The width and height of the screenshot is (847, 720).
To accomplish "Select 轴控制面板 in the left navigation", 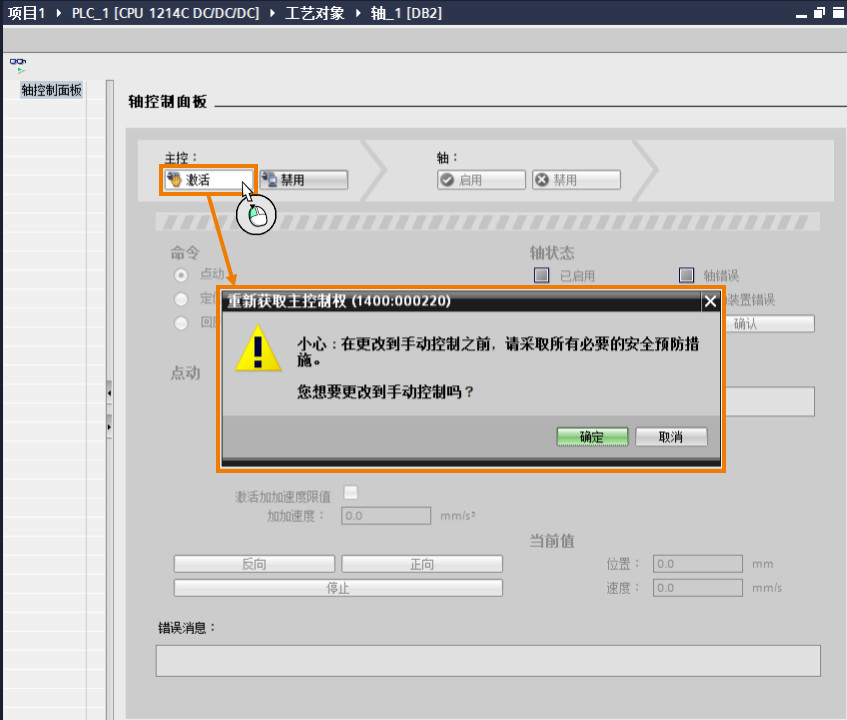I will [x=51, y=90].
